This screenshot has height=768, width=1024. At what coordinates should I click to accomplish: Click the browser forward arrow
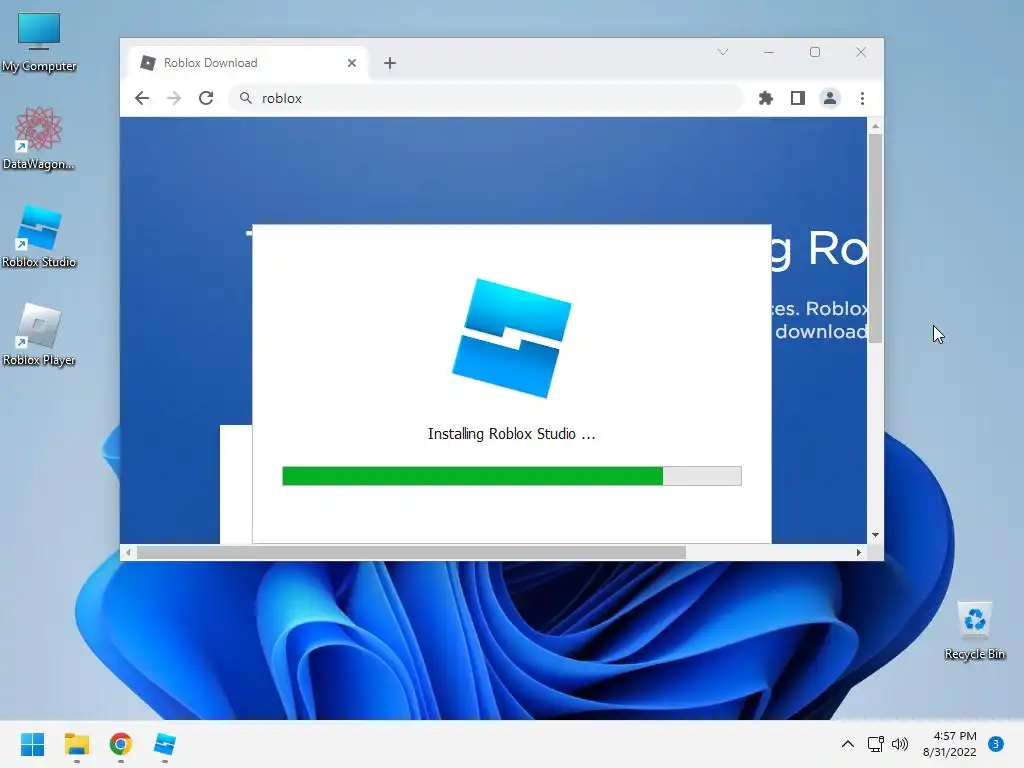coord(174,98)
